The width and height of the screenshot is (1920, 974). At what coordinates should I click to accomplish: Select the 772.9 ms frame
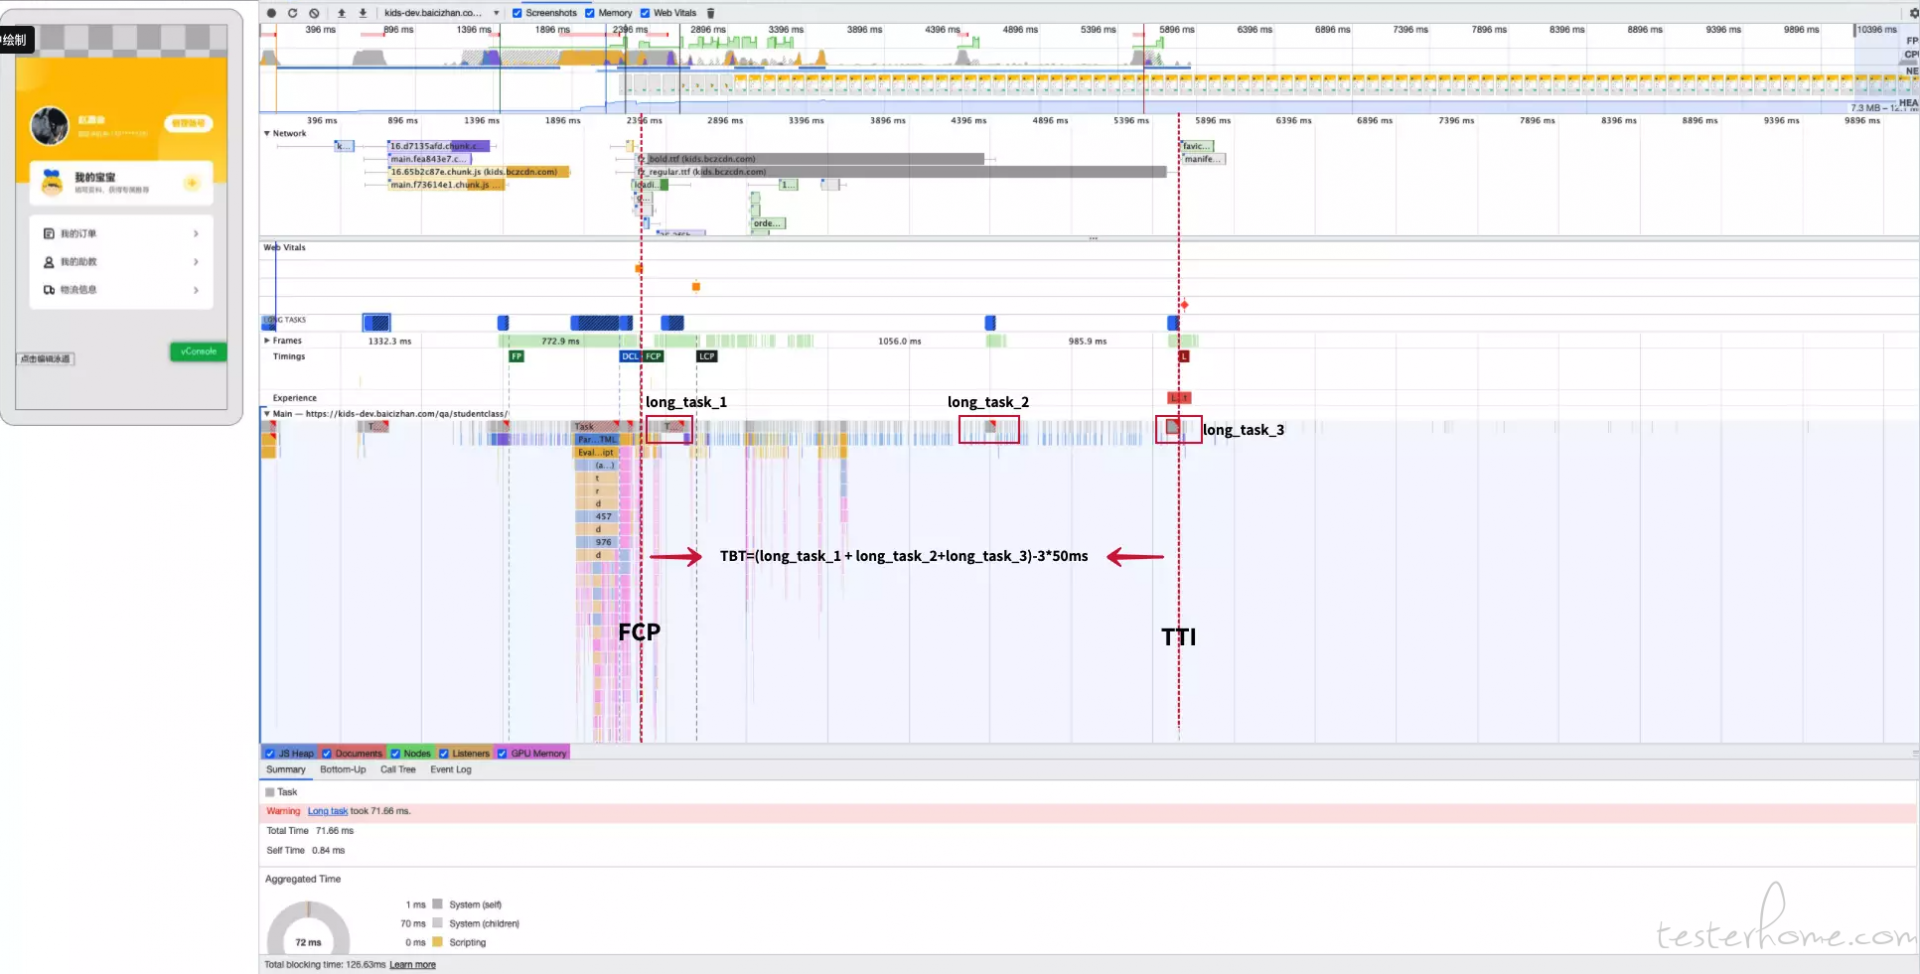(560, 341)
